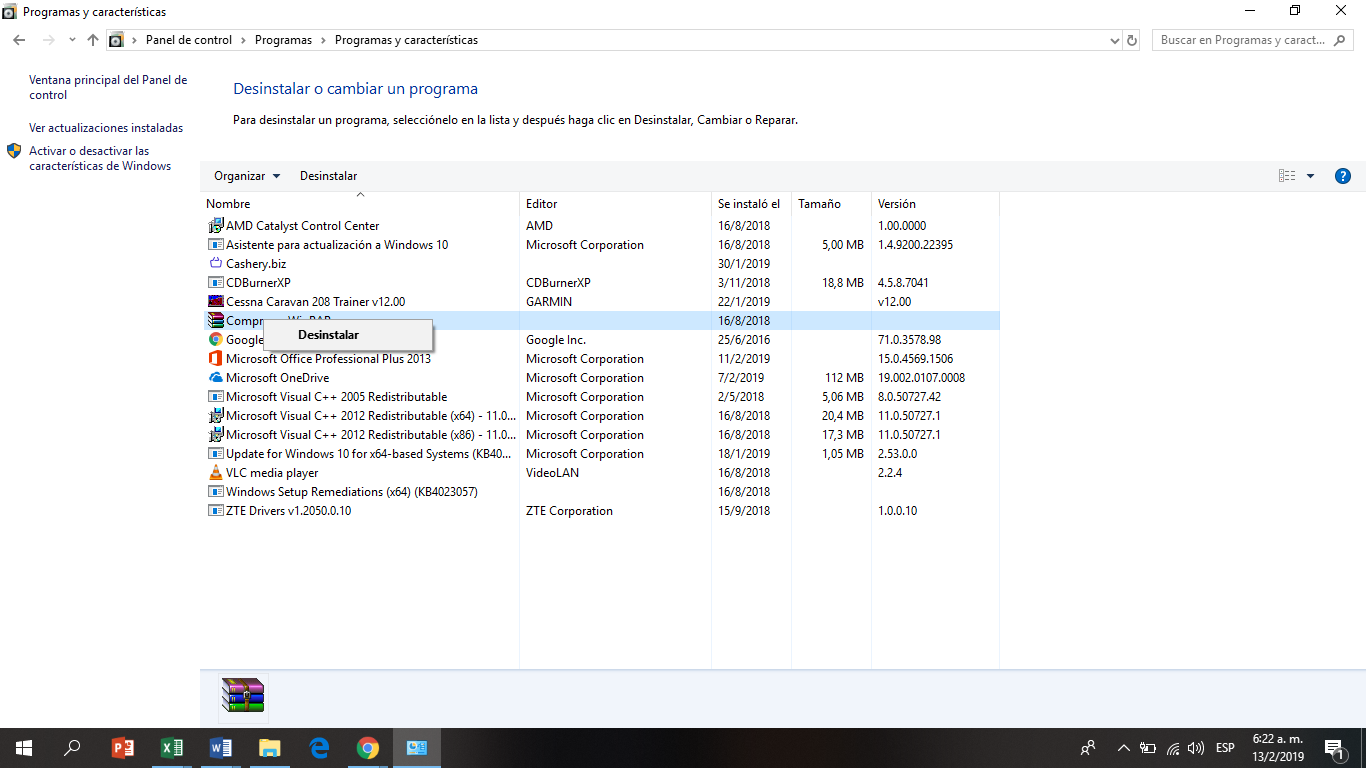Screen dimensions: 1366x768
Task: Open the Windows Start menu
Action: 24,748
